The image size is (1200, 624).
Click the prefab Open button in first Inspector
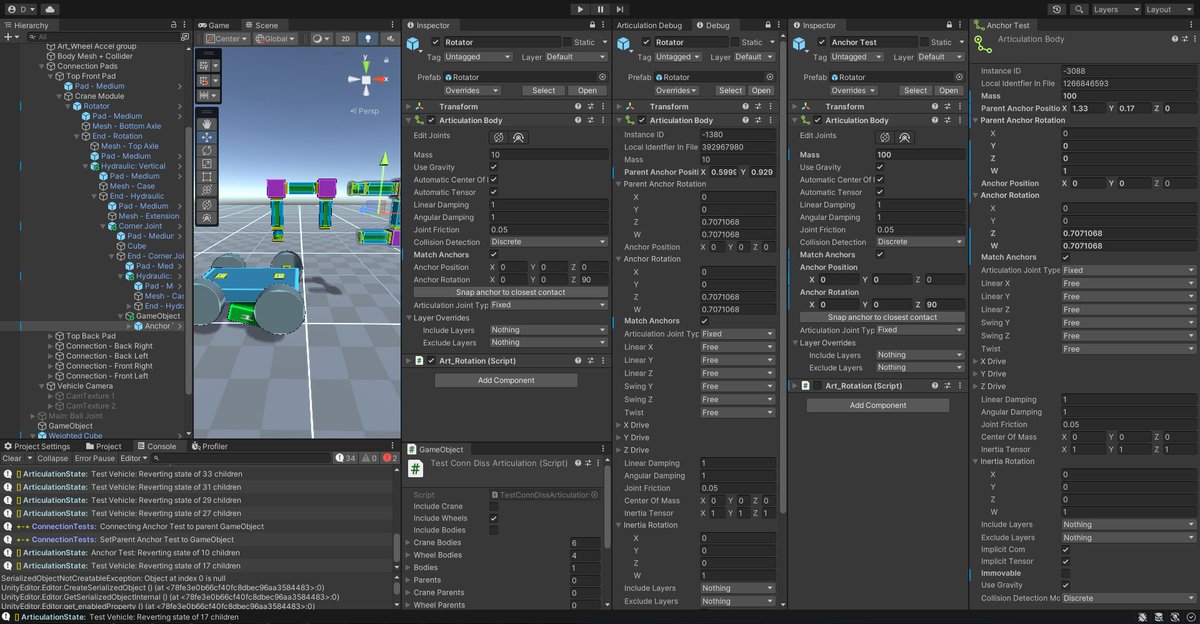point(587,90)
